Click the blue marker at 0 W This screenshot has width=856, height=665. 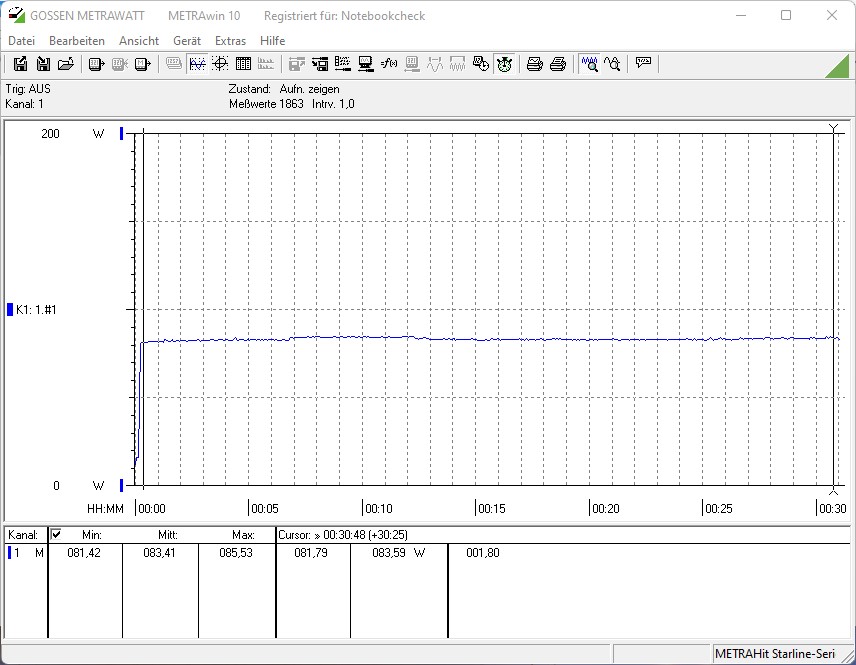121,485
